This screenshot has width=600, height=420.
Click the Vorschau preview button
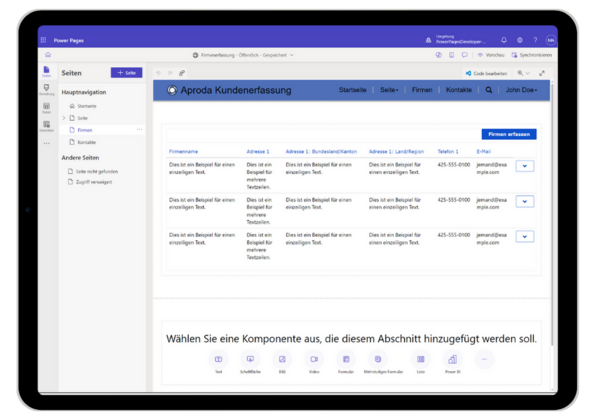tap(490, 55)
